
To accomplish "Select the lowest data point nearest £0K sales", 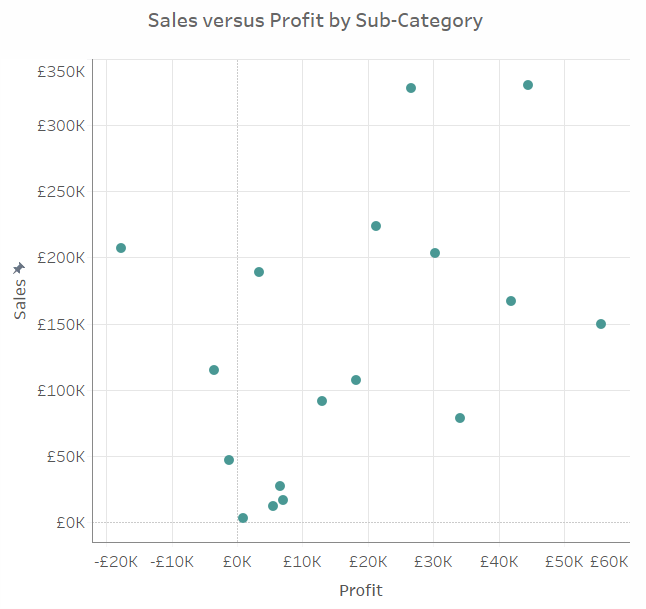I will [x=243, y=518].
